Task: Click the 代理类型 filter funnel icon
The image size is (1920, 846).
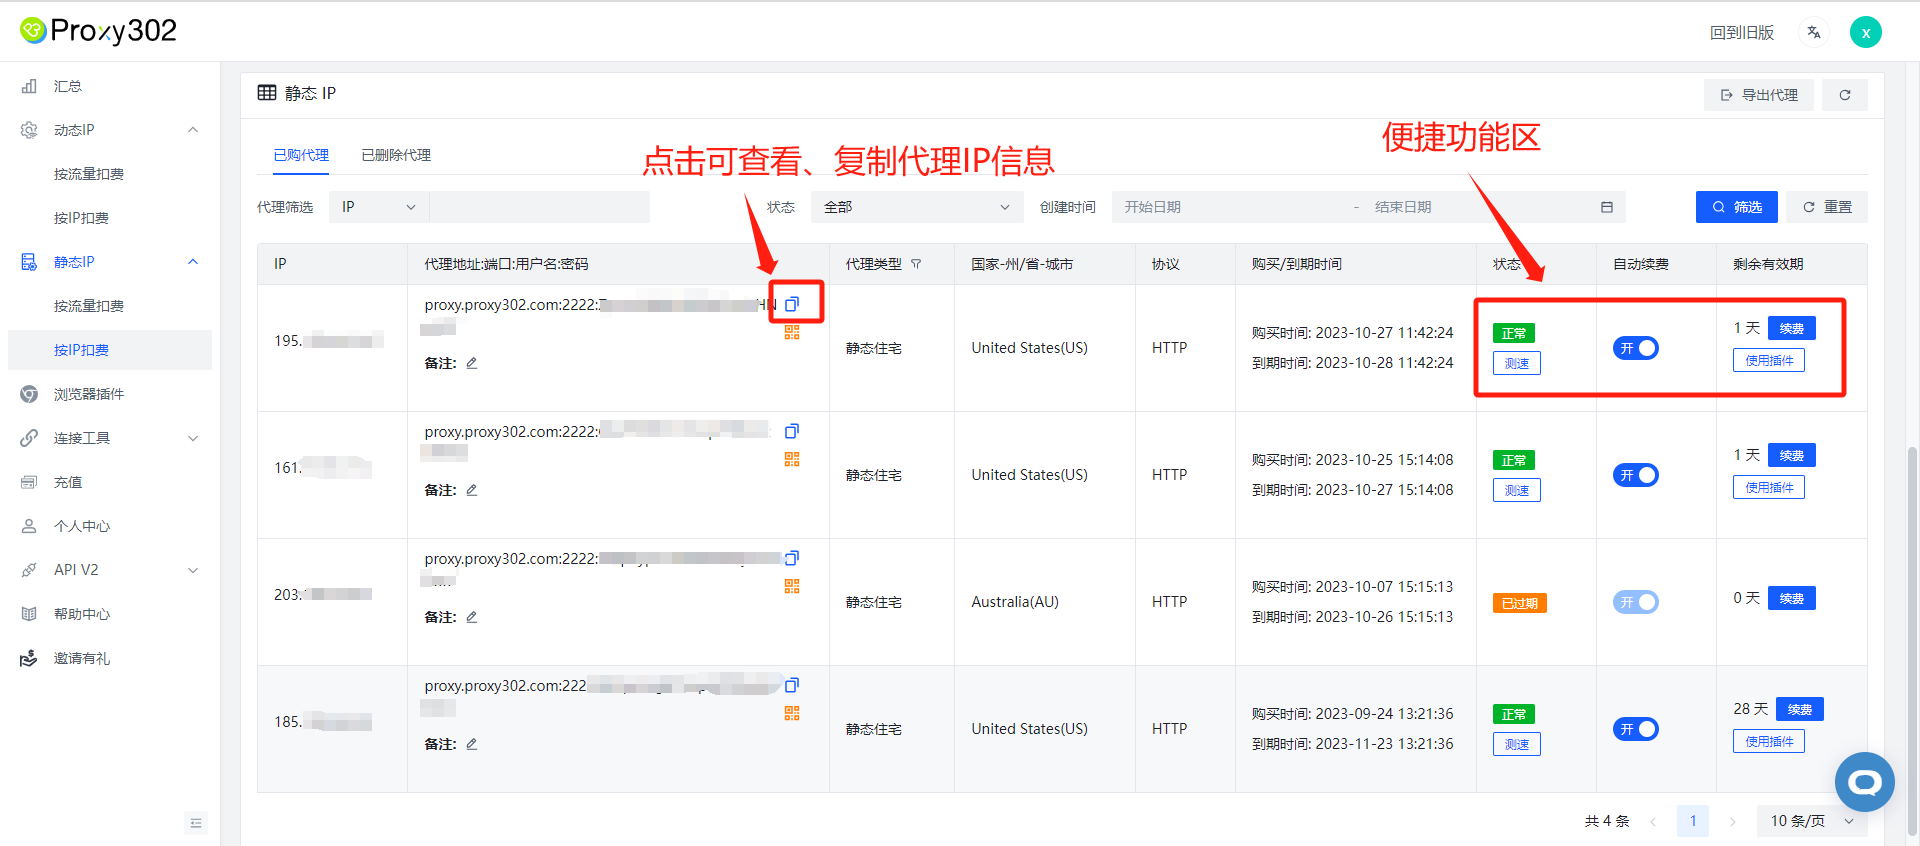Action: (916, 264)
